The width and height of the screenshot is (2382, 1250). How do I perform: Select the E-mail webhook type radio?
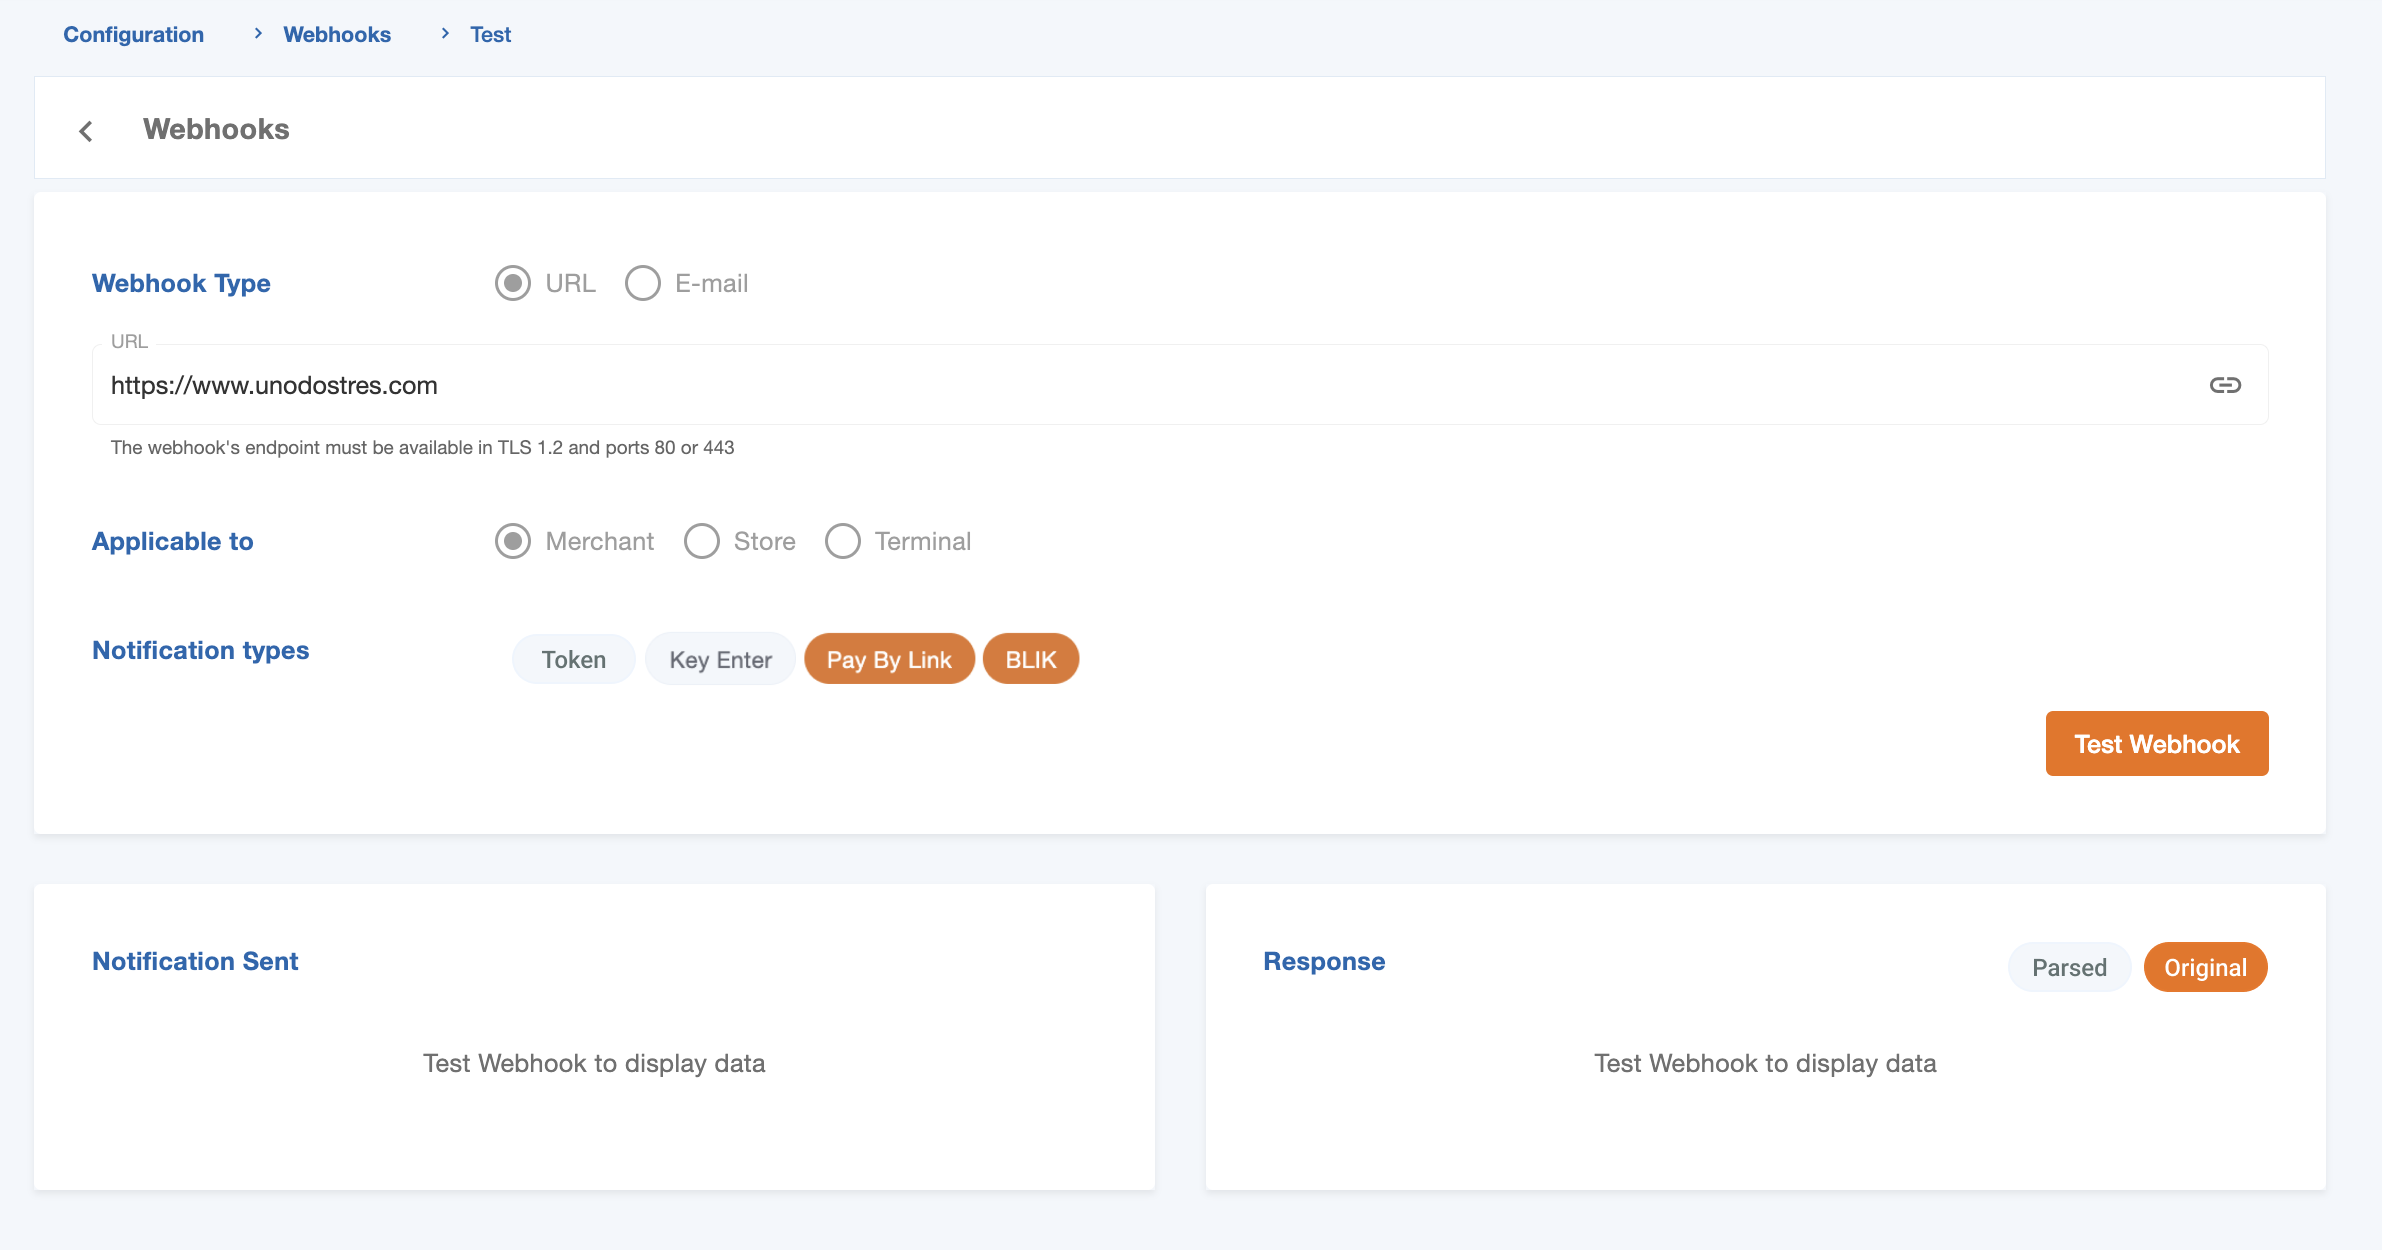[x=643, y=283]
